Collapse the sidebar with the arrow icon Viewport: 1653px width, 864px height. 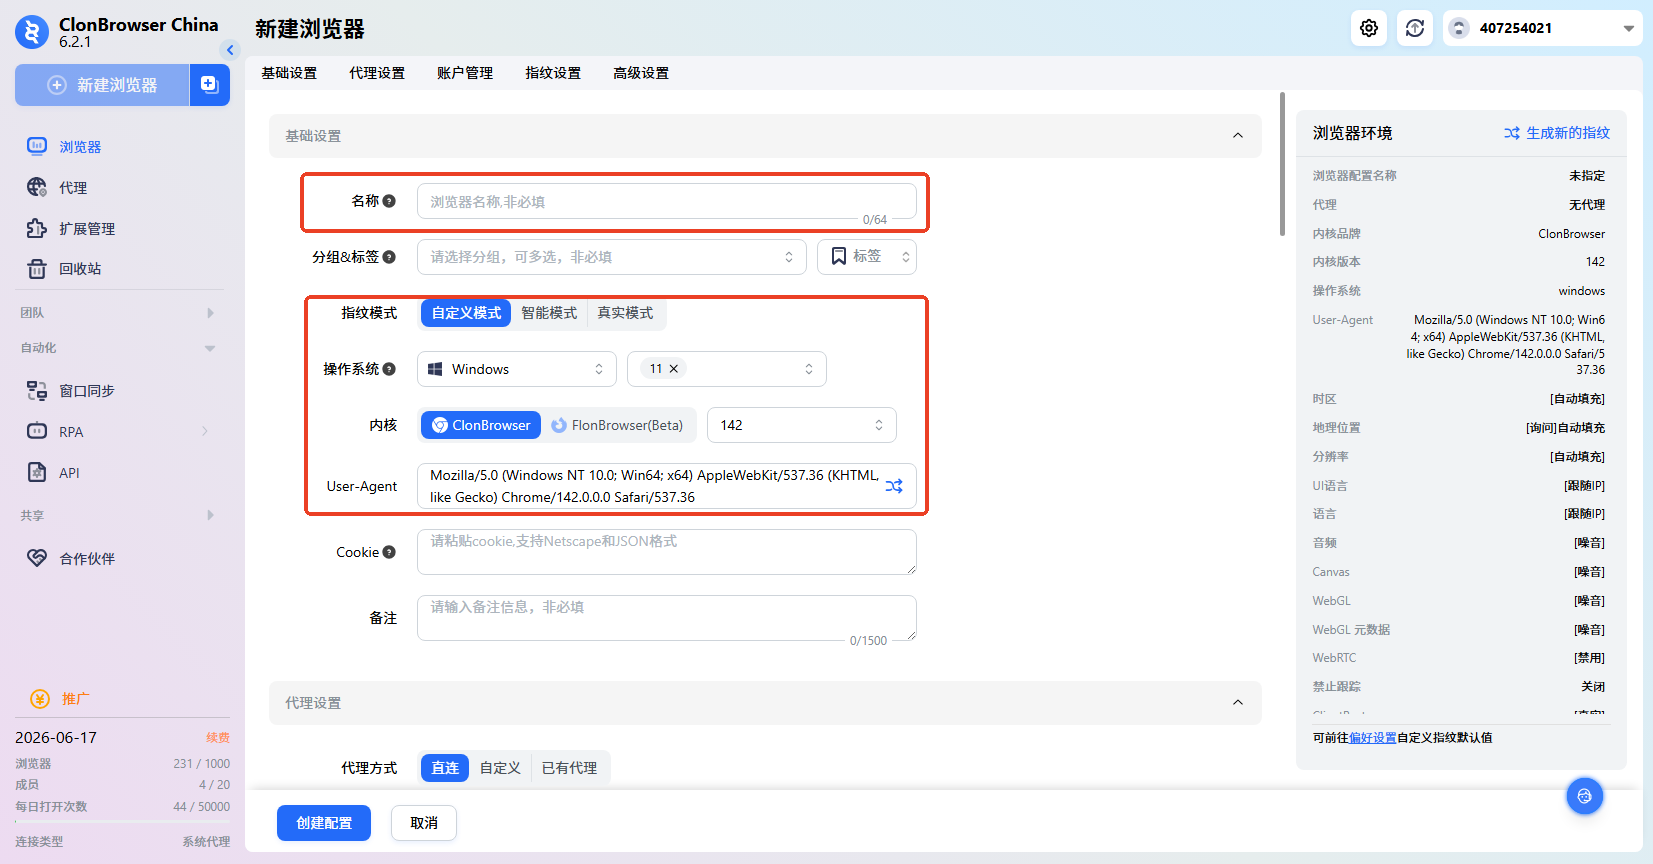pyautogui.click(x=230, y=49)
